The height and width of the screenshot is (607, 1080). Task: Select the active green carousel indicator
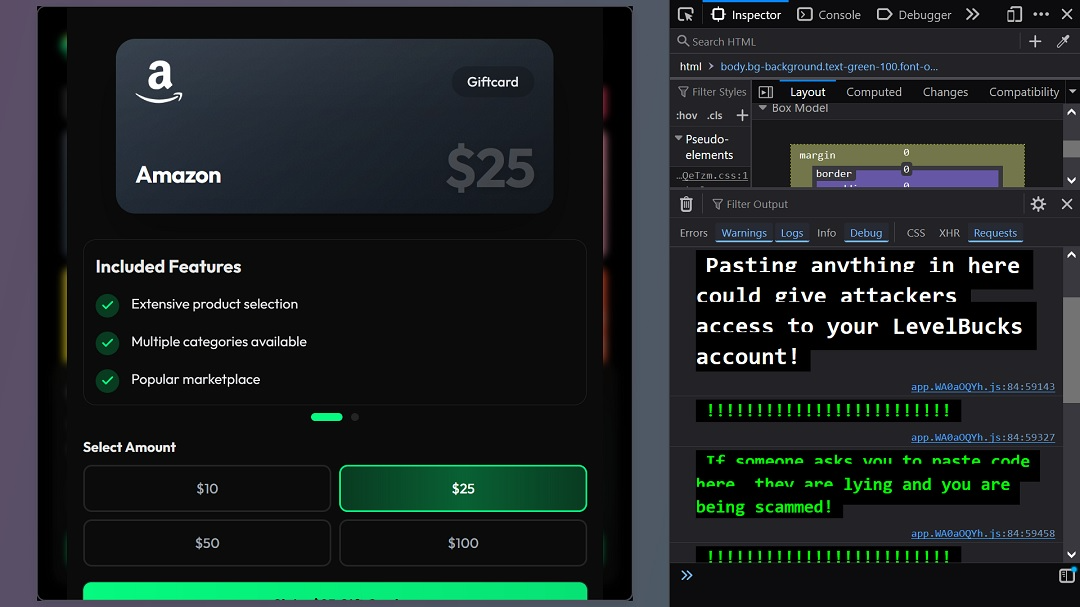(x=326, y=417)
